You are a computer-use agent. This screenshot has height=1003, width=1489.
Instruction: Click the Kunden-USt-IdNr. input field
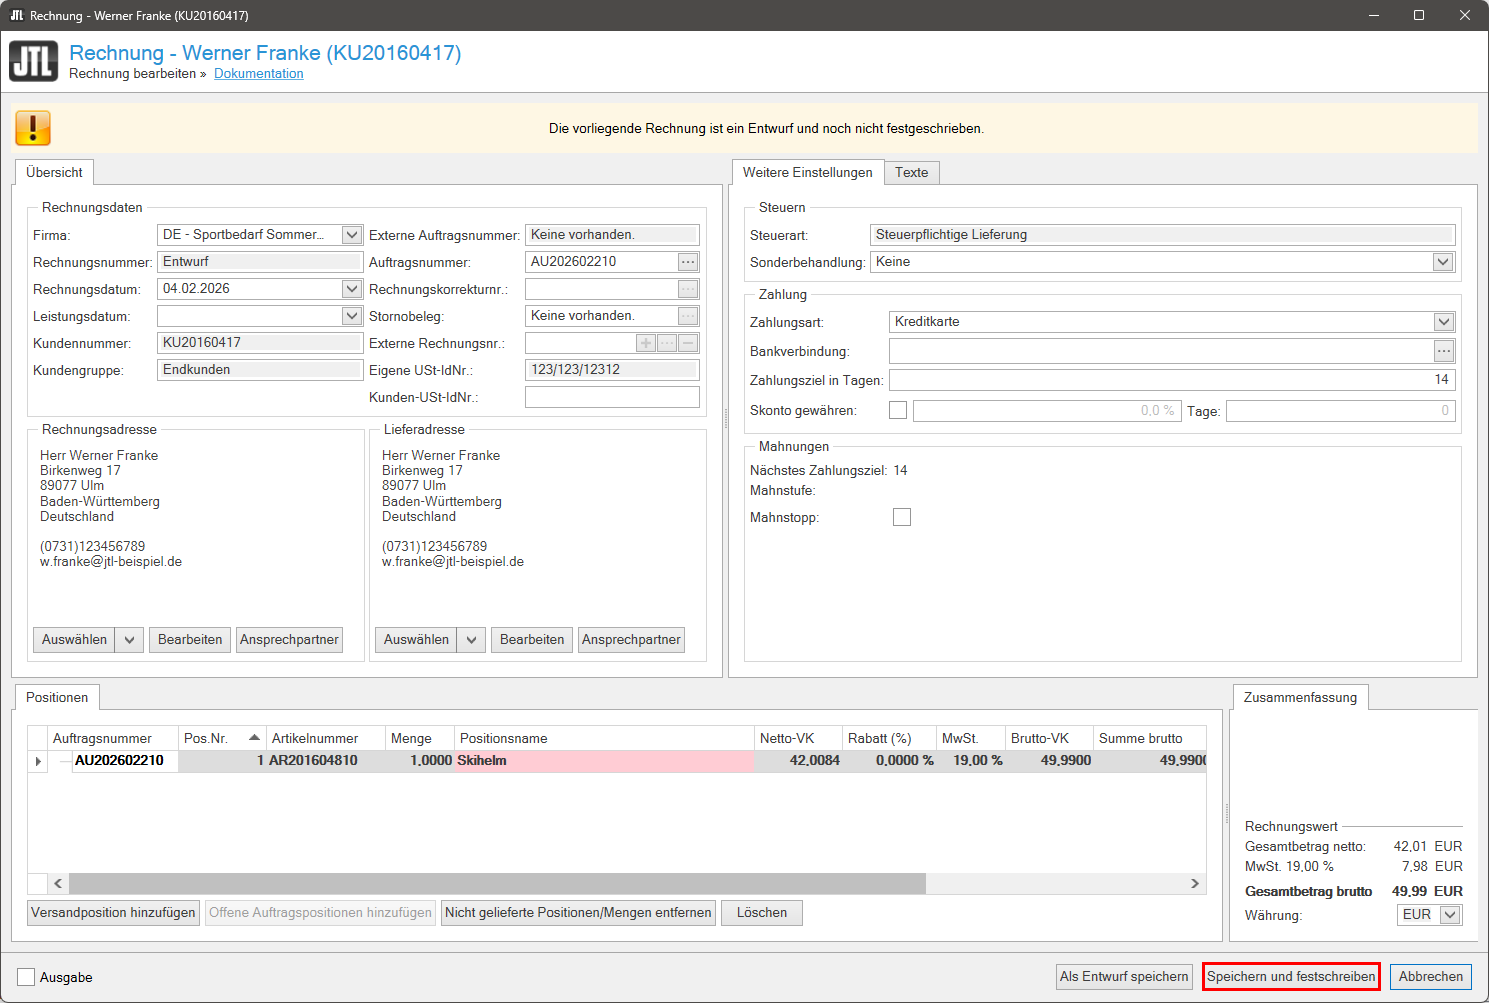click(x=612, y=397)
